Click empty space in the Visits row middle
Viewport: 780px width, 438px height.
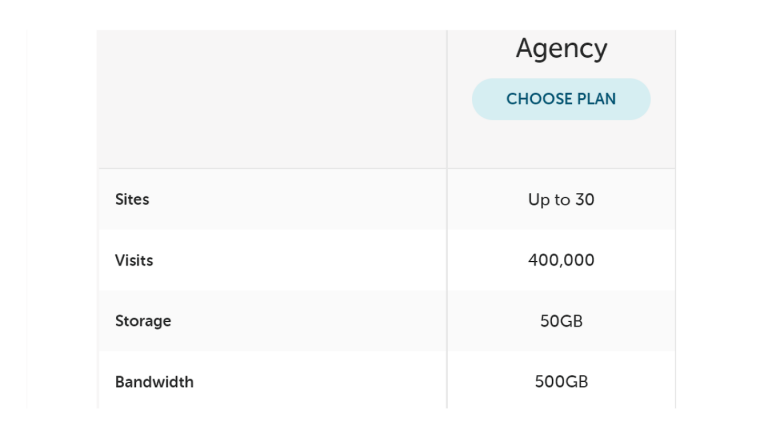pyautogui.click(x=298, y=260)
